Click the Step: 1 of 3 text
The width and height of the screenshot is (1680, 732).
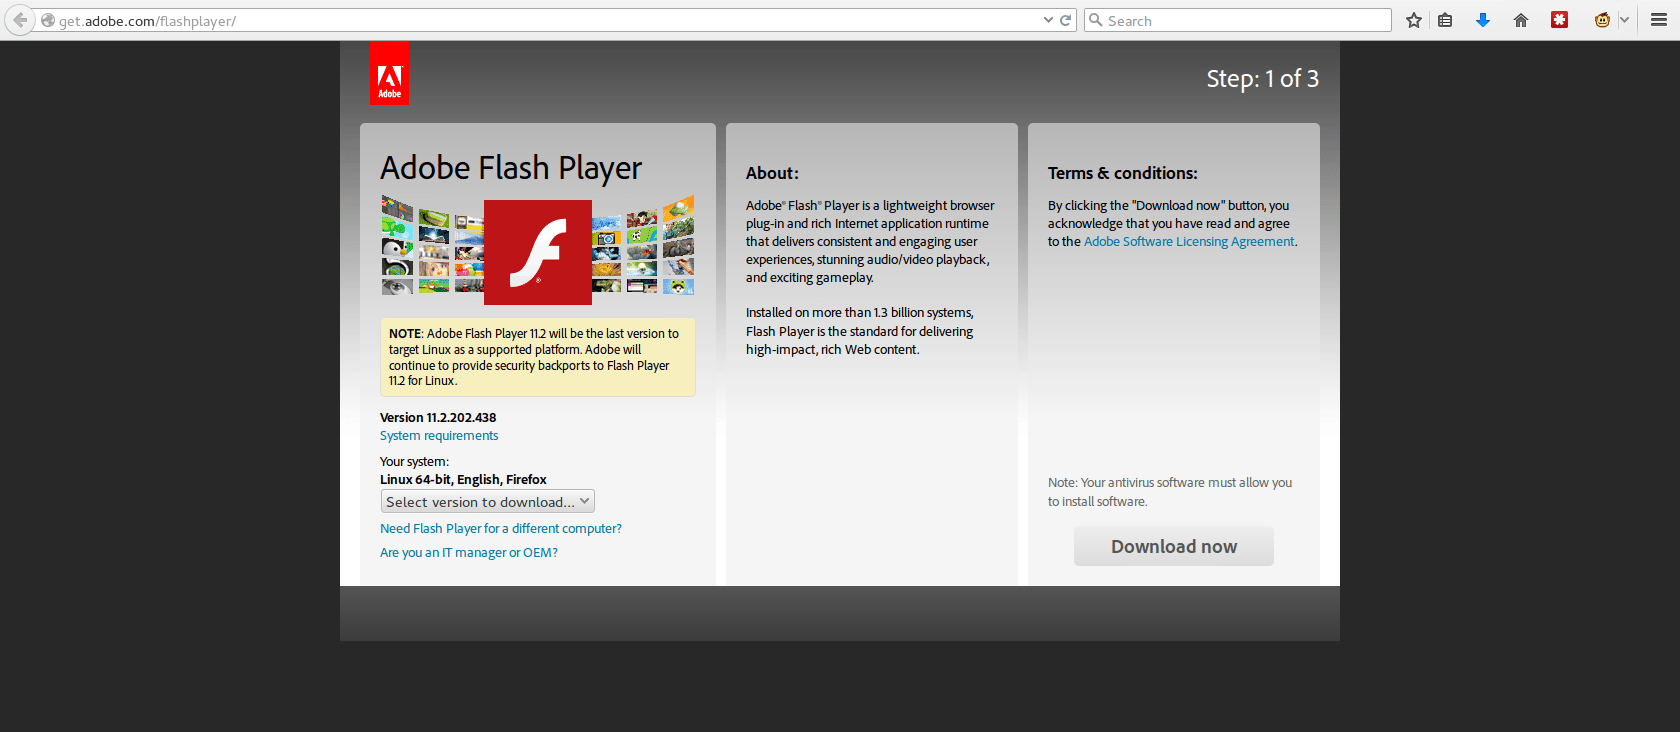pyautogui.click(x=1262, y=79)
